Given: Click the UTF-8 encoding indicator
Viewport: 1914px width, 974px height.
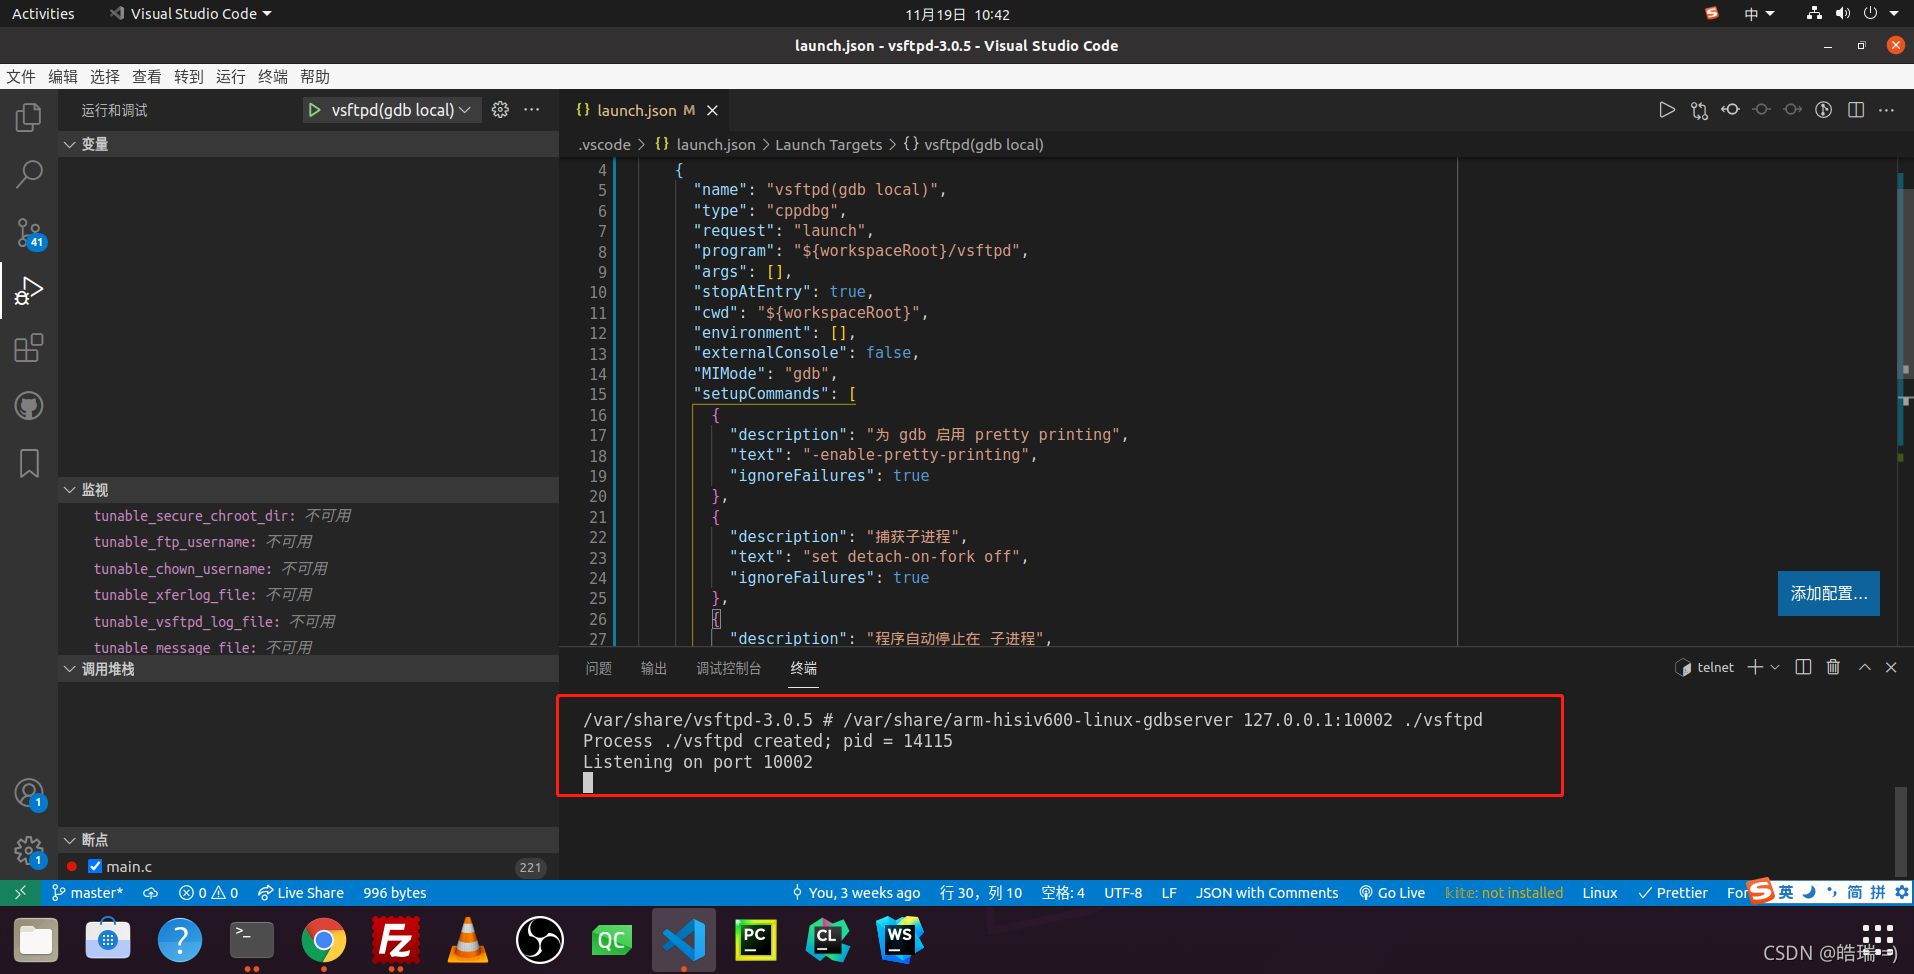Looking at the screenshot, I should pos(1123,893).
